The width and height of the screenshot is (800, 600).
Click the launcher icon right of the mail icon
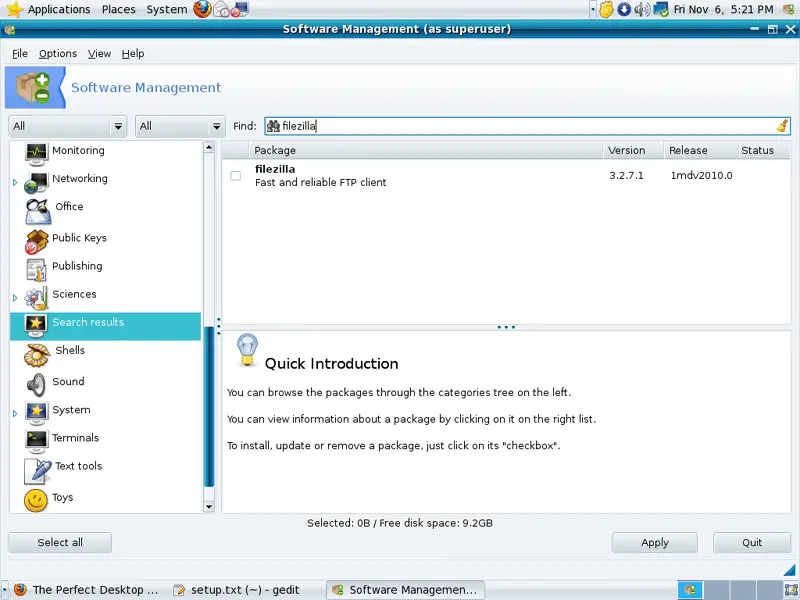239,9
